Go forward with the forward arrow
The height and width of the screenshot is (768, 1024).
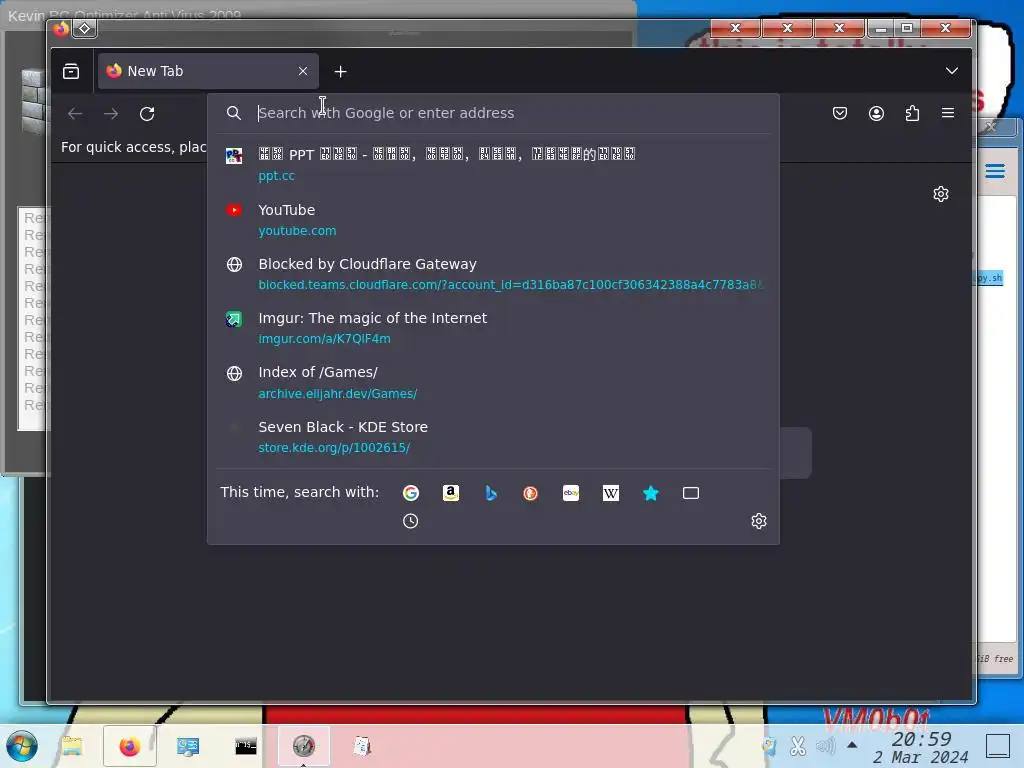click(111, 114)
